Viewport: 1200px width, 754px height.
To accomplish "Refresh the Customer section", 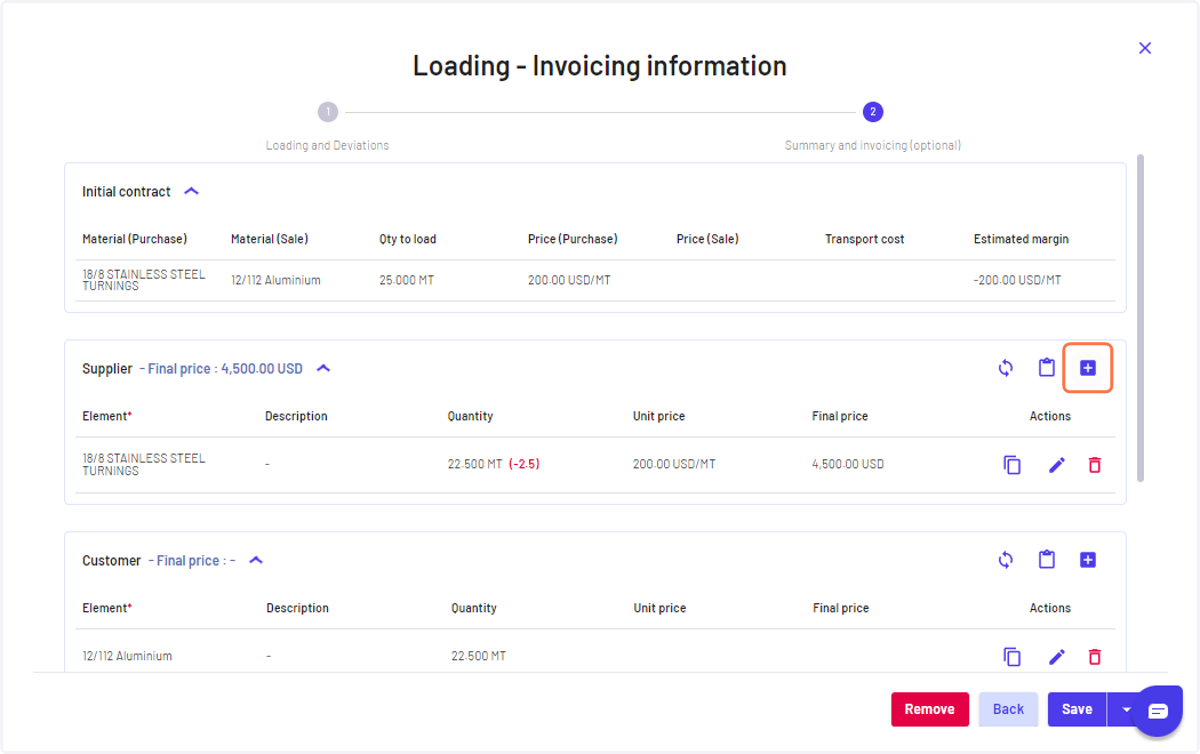I will pos(1006,560).
